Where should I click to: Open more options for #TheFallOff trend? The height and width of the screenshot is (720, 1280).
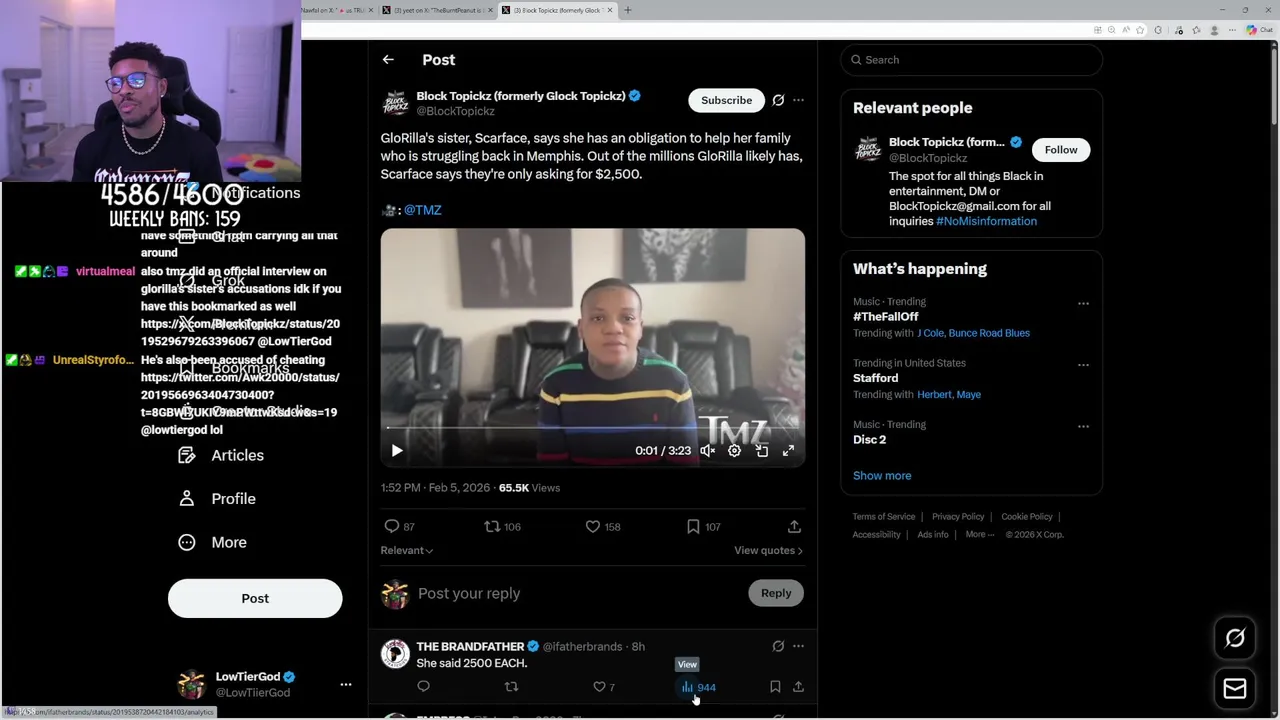[x=1083, y=303]
